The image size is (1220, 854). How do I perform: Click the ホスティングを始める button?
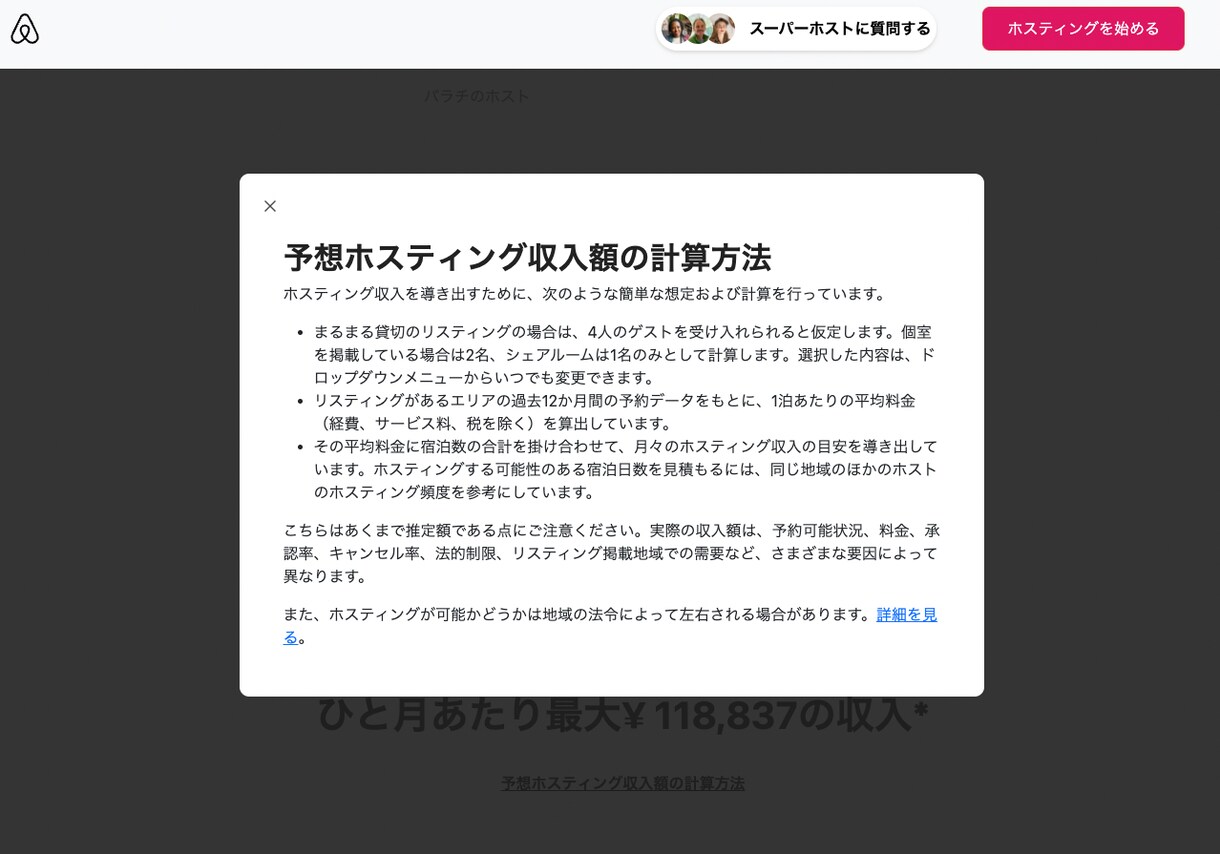pyautogui.click(x=1083, y=29)
